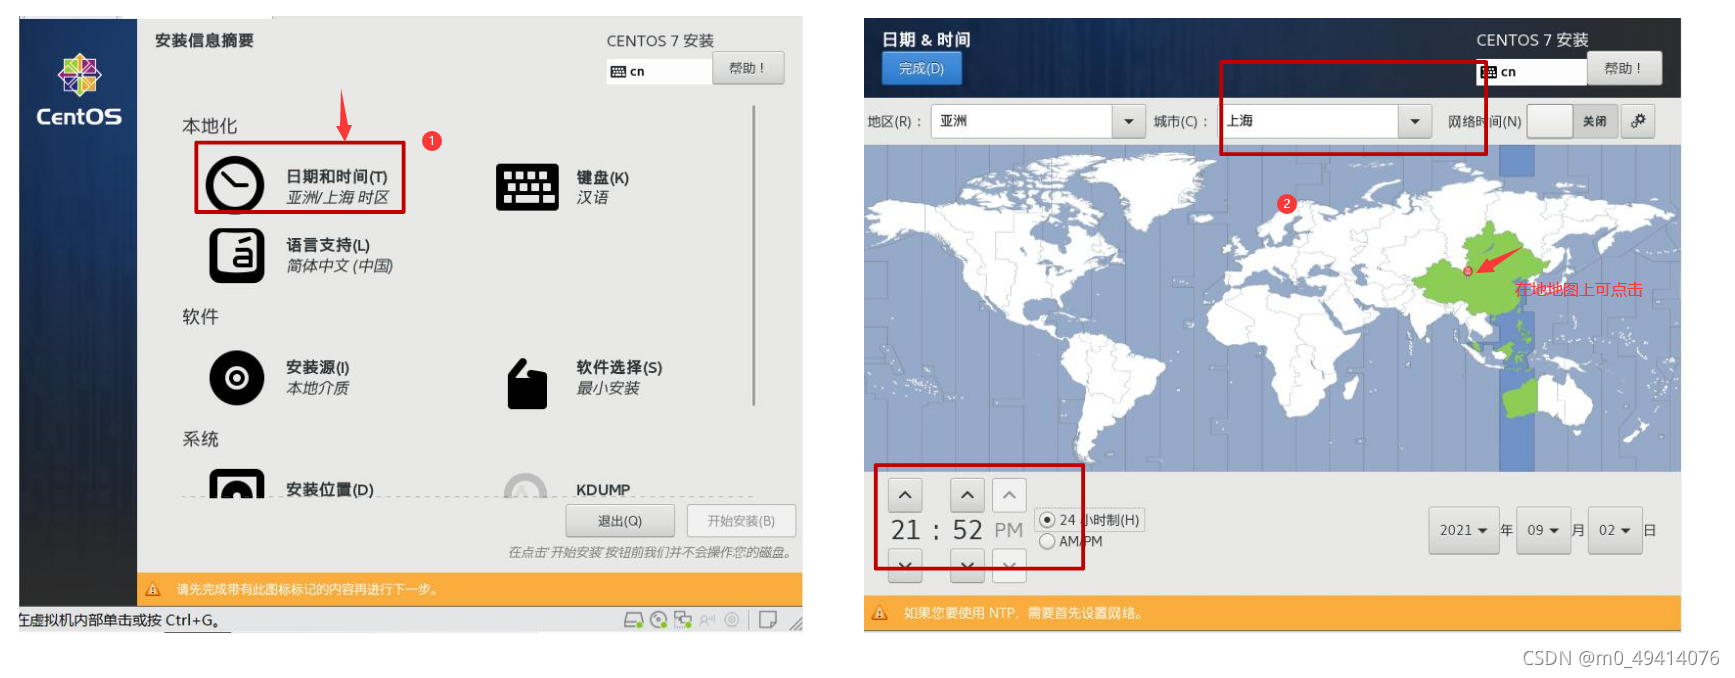Click the VM hard disk status icon
Image resolution: width=1735 pixels, height=678 pixels.
click(x=633, y=620)
